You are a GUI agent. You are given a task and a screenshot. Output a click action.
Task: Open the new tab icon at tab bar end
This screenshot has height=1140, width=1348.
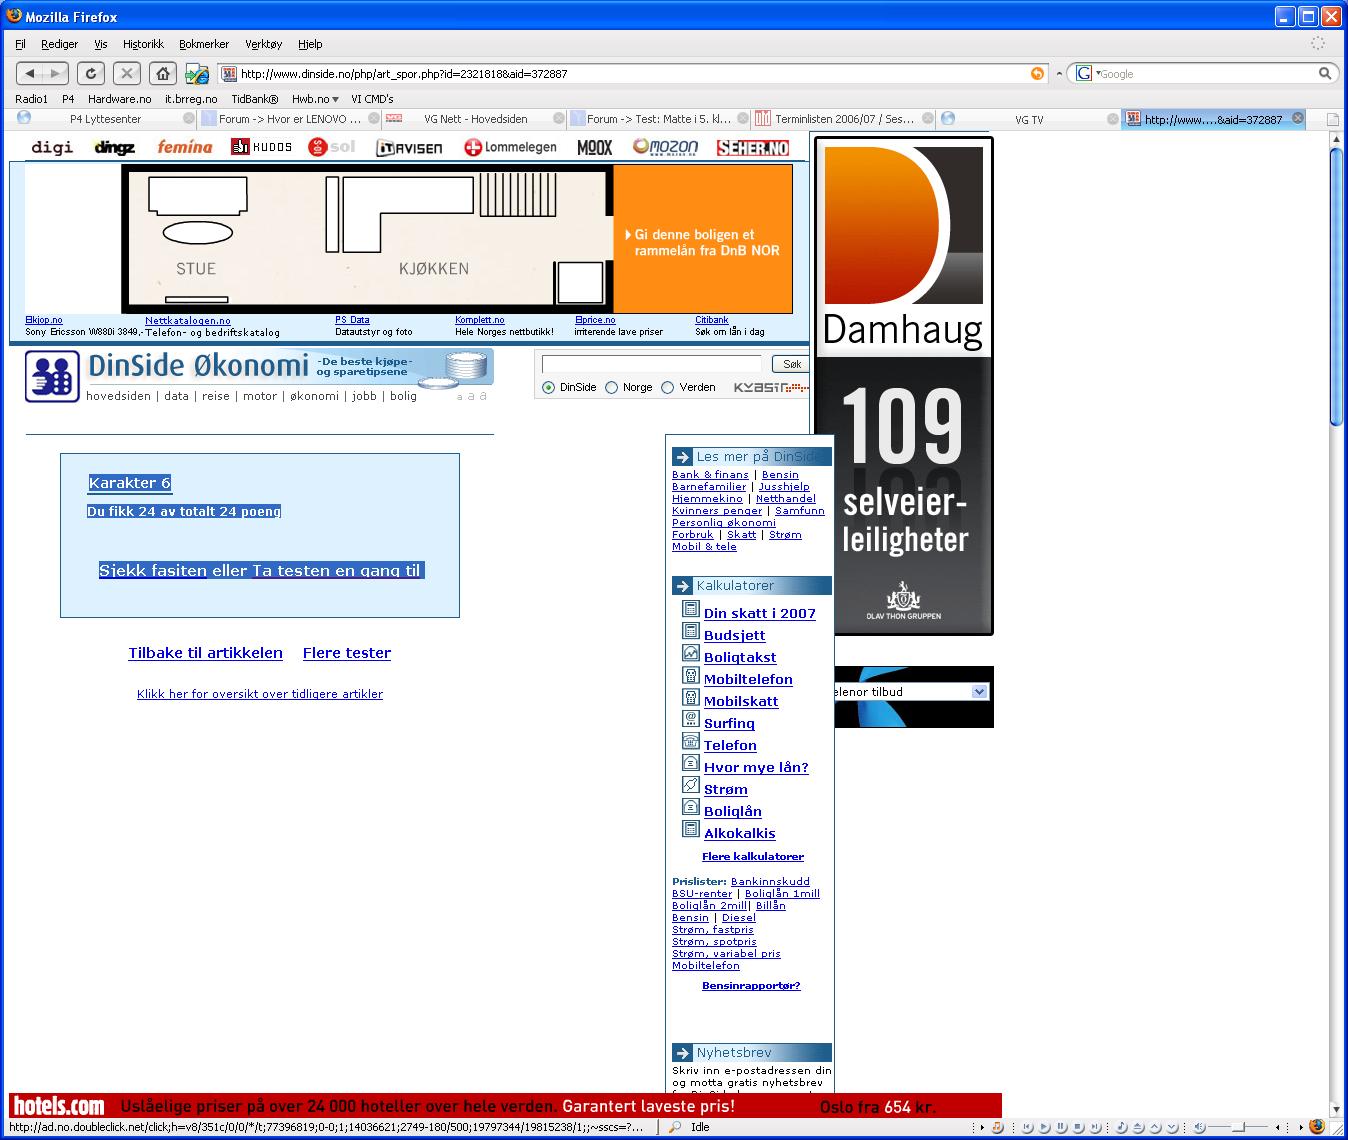[x=1332, y=119]
